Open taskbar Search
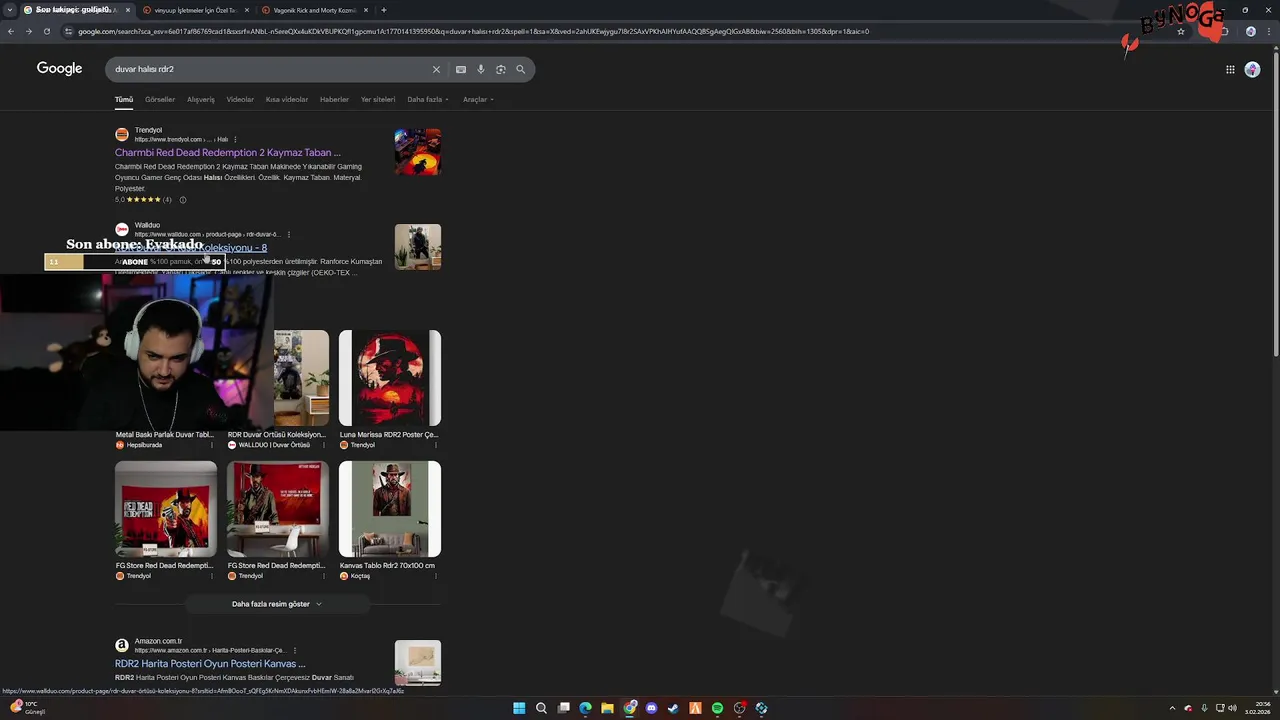 (x=541, y=708)
